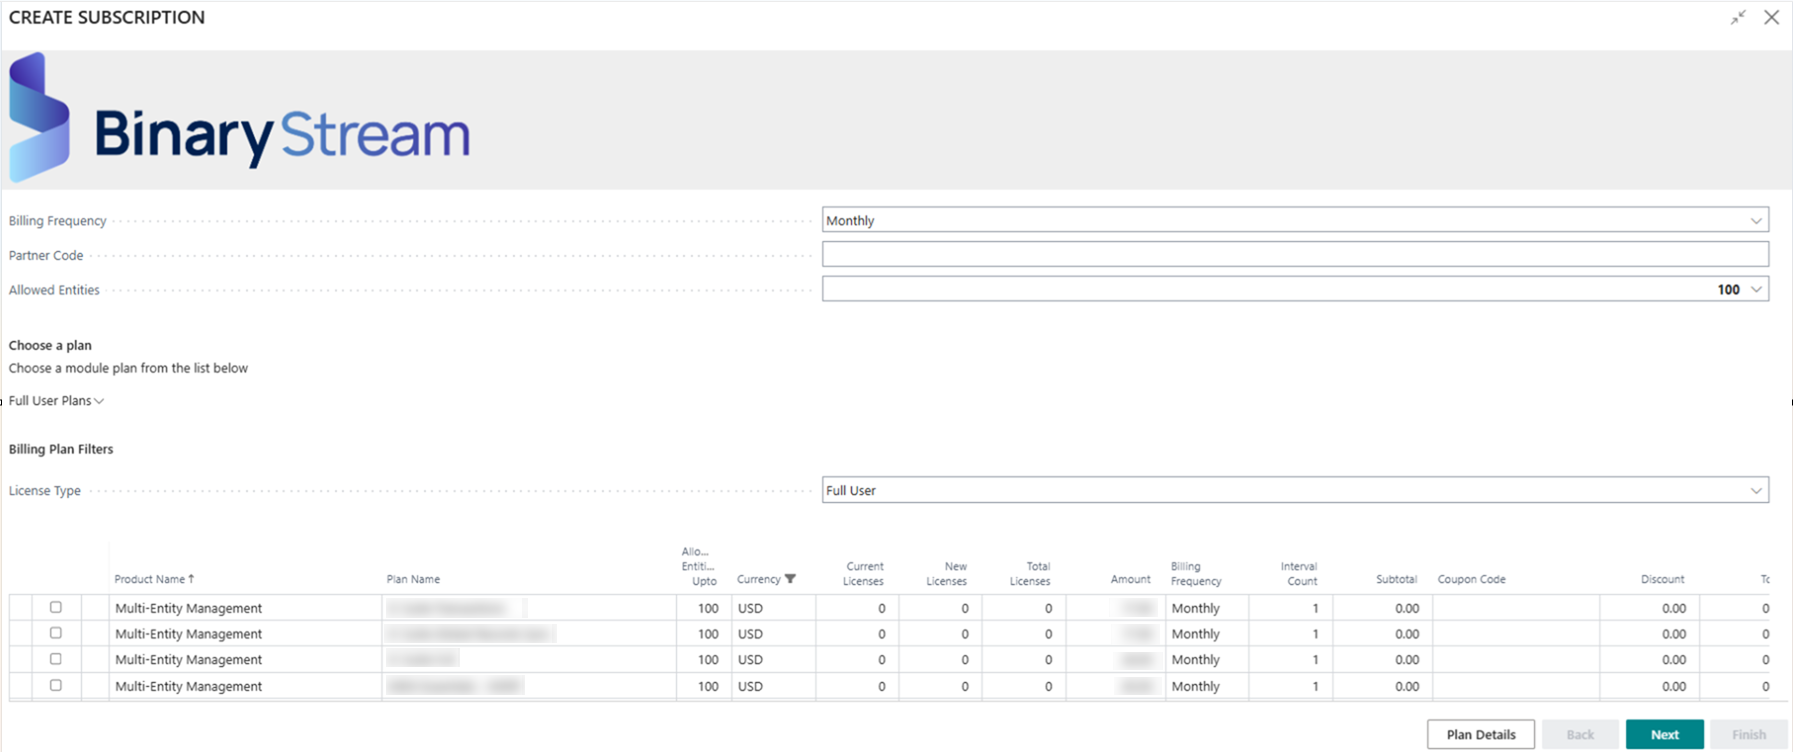Expand the Full User Plans selector

coord(56,401)
